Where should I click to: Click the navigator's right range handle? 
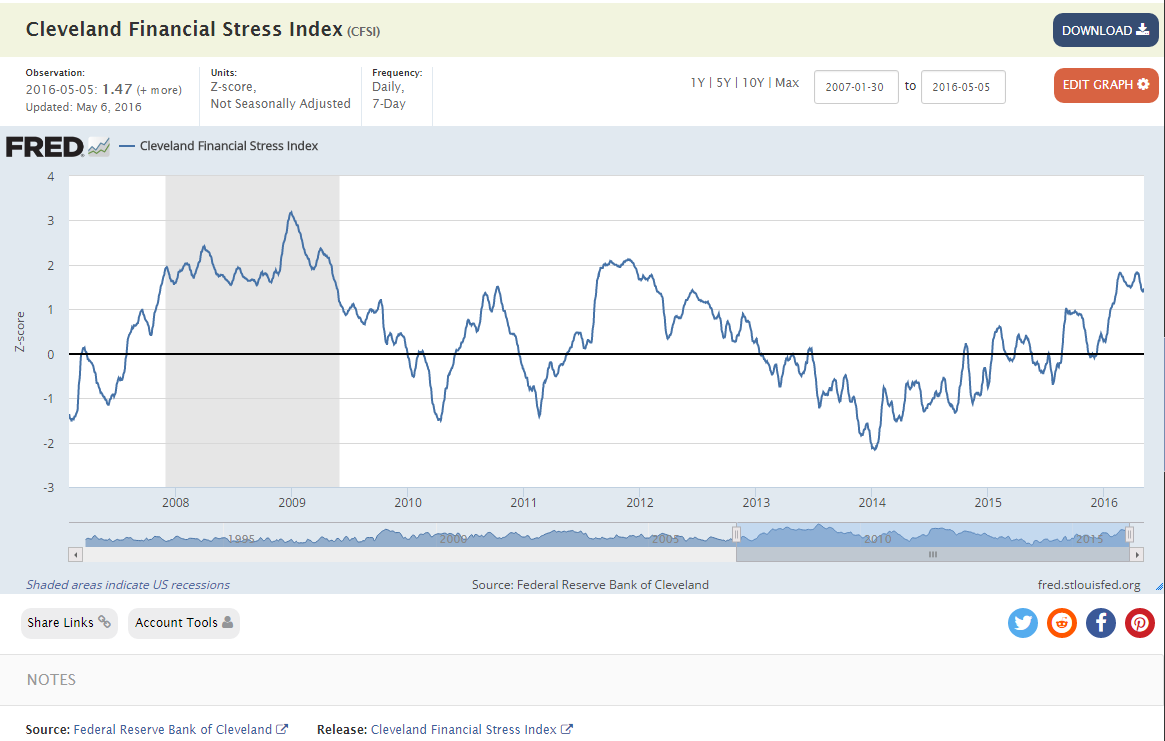click(1129, 534)
